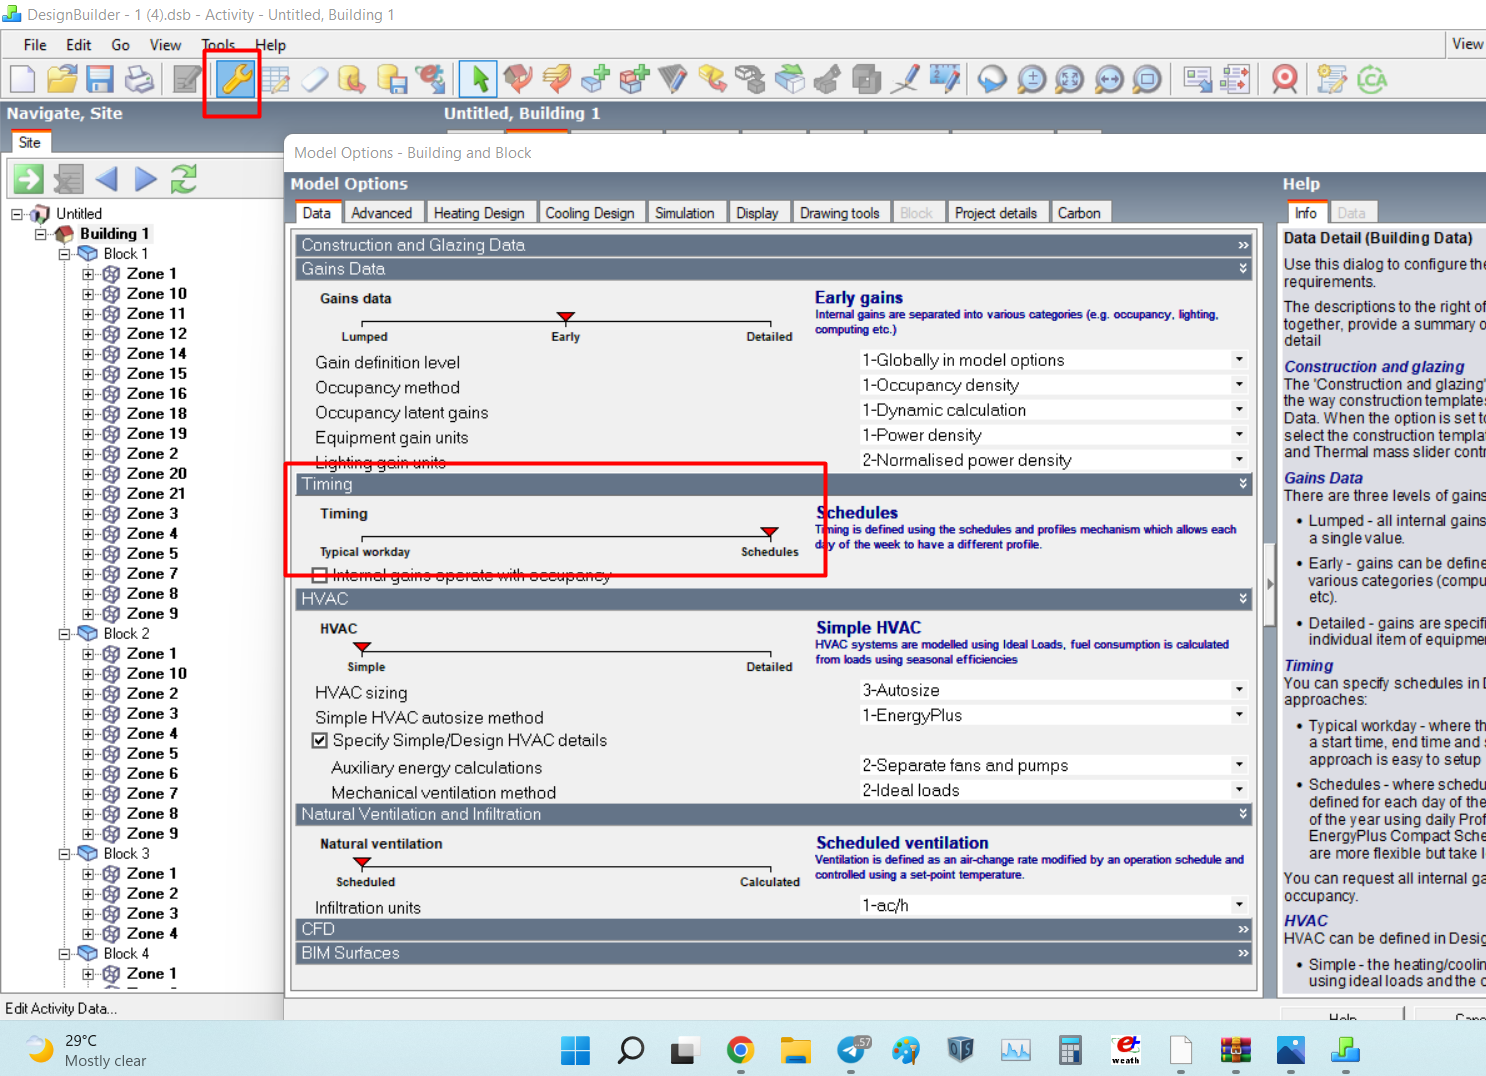Open the Carbon tab
Screen dimensions: 1486x1076
(x=1079, y=213)
